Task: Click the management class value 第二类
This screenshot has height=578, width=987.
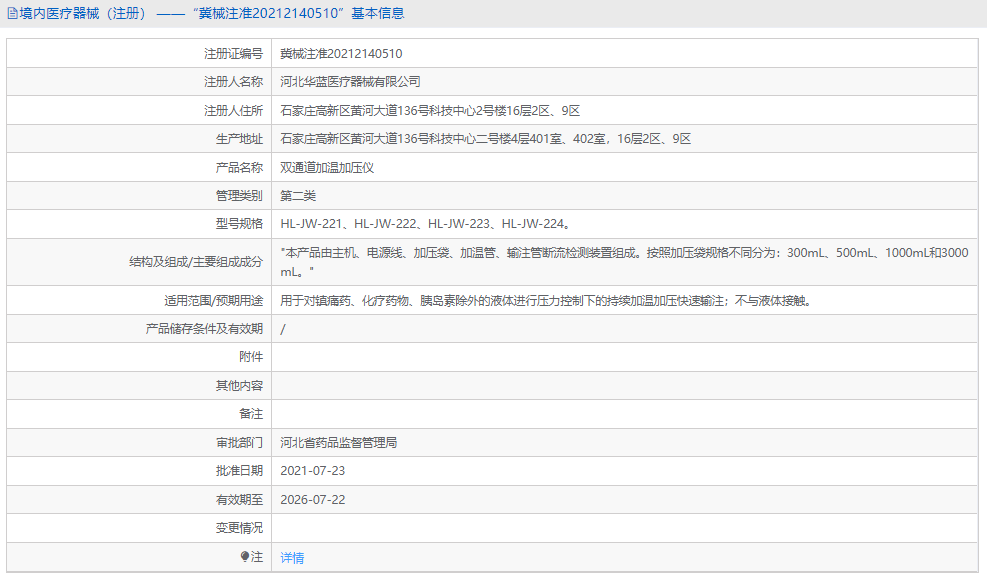Action: click(x=298, y=196)
